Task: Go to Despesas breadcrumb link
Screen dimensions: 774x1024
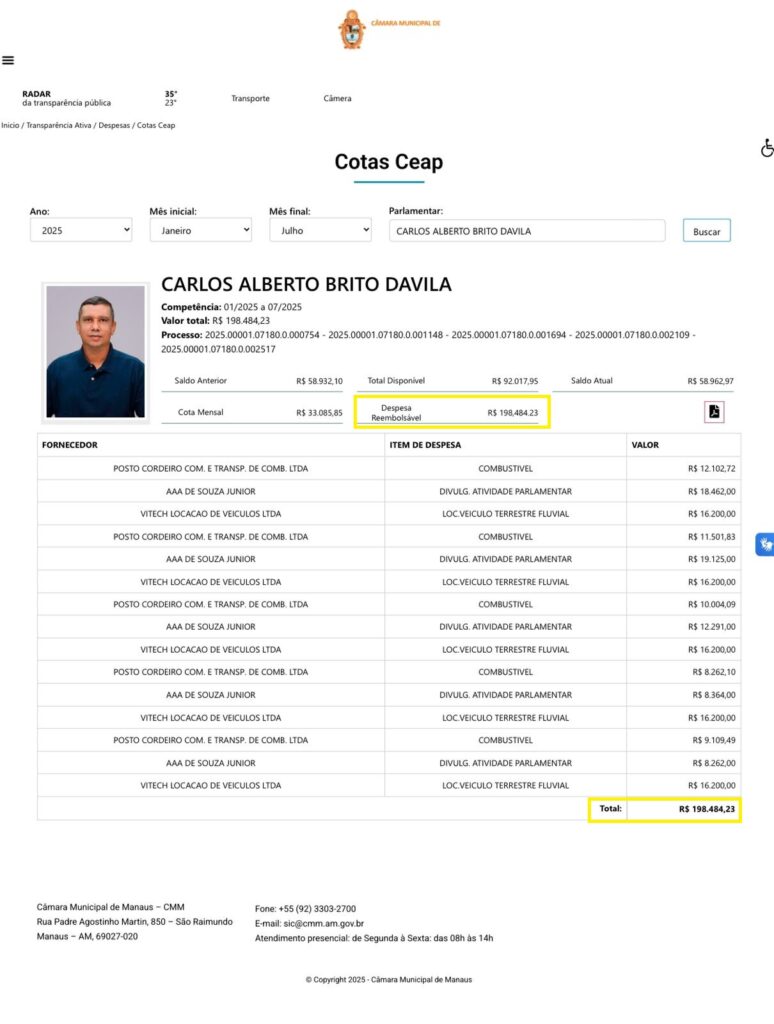Action: [x=114, y=125]
